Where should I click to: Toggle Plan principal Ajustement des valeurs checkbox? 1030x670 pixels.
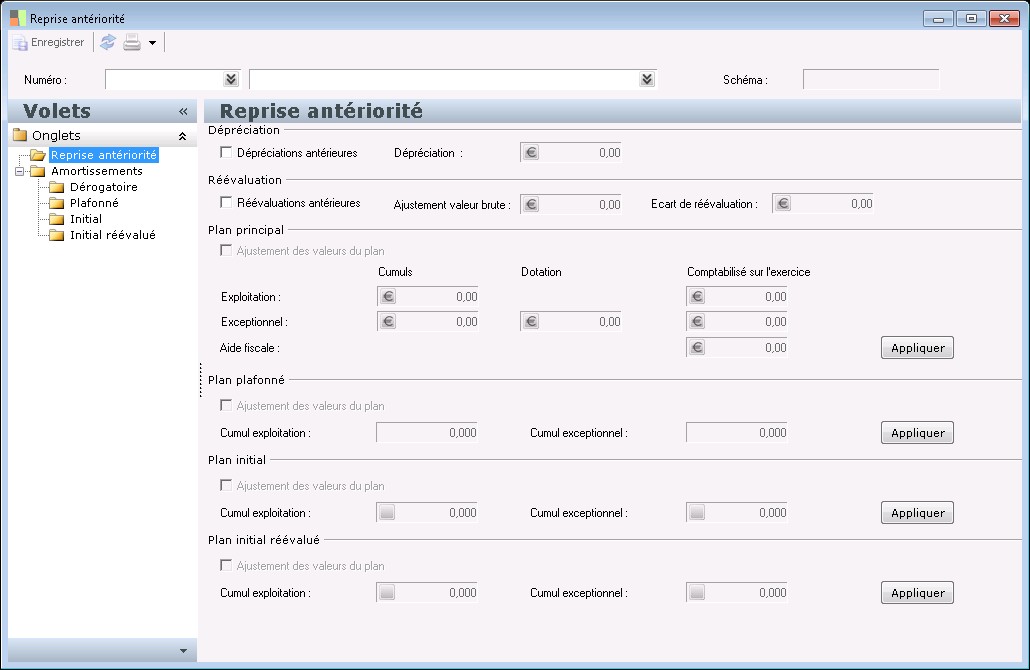coord(226,250)
